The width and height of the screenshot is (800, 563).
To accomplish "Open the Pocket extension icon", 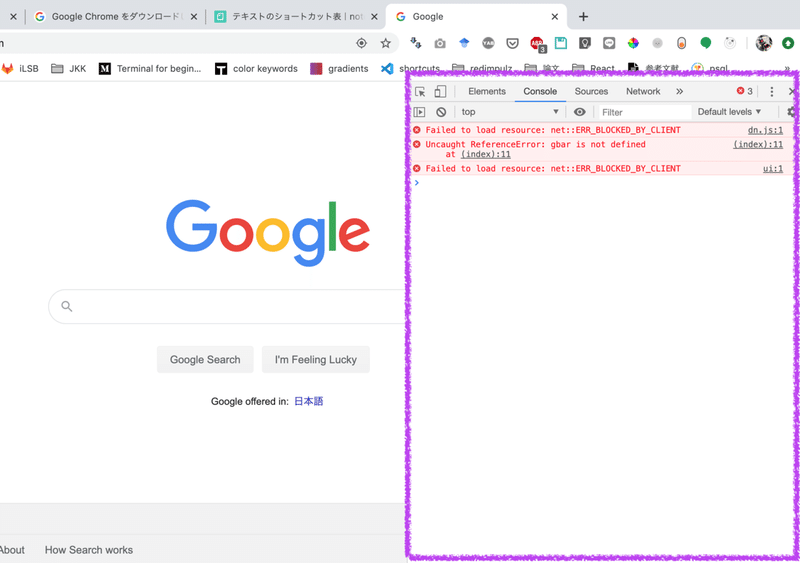I will (512, 43).
